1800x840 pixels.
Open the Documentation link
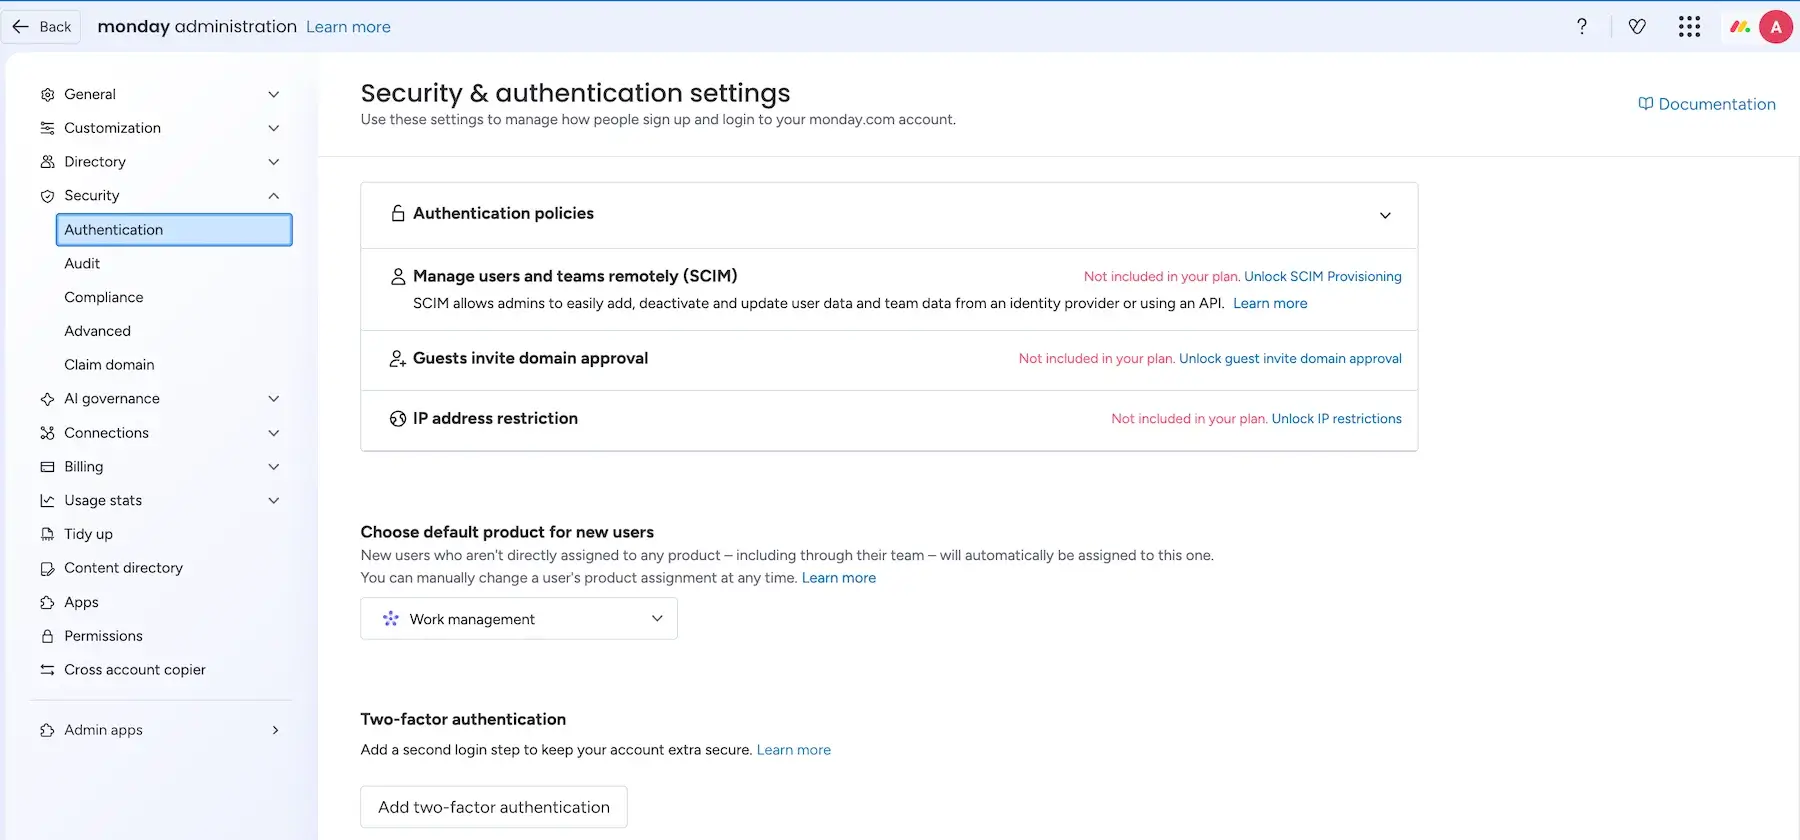point(1707,104)
